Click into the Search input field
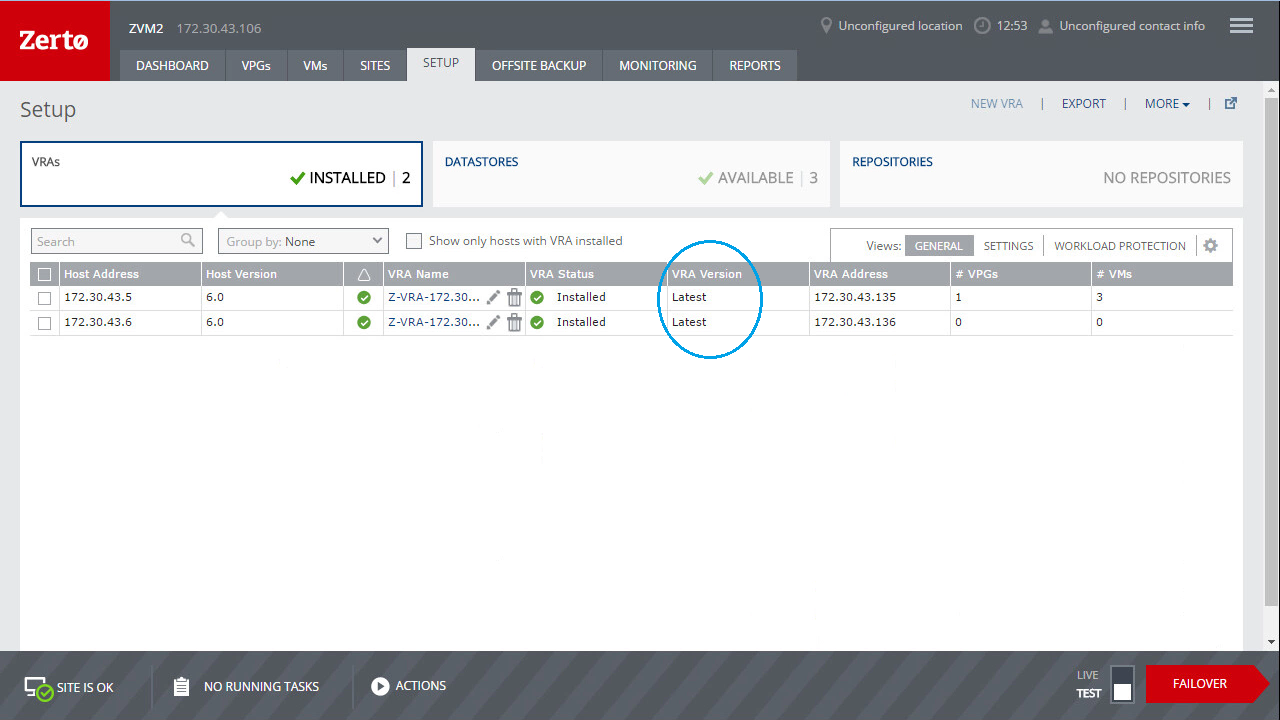 (x=105, y=241)
